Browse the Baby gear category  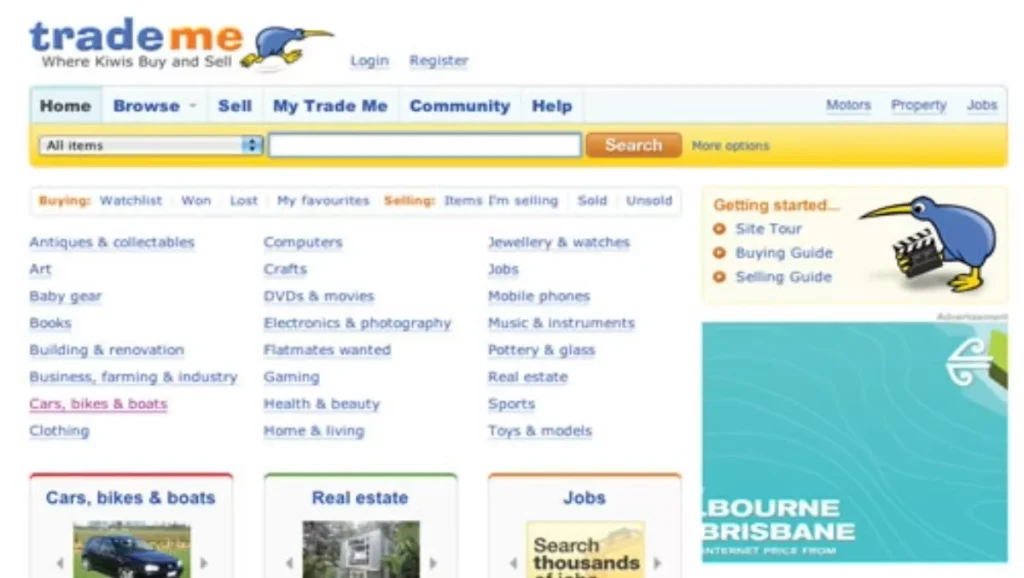coord(65,297)
